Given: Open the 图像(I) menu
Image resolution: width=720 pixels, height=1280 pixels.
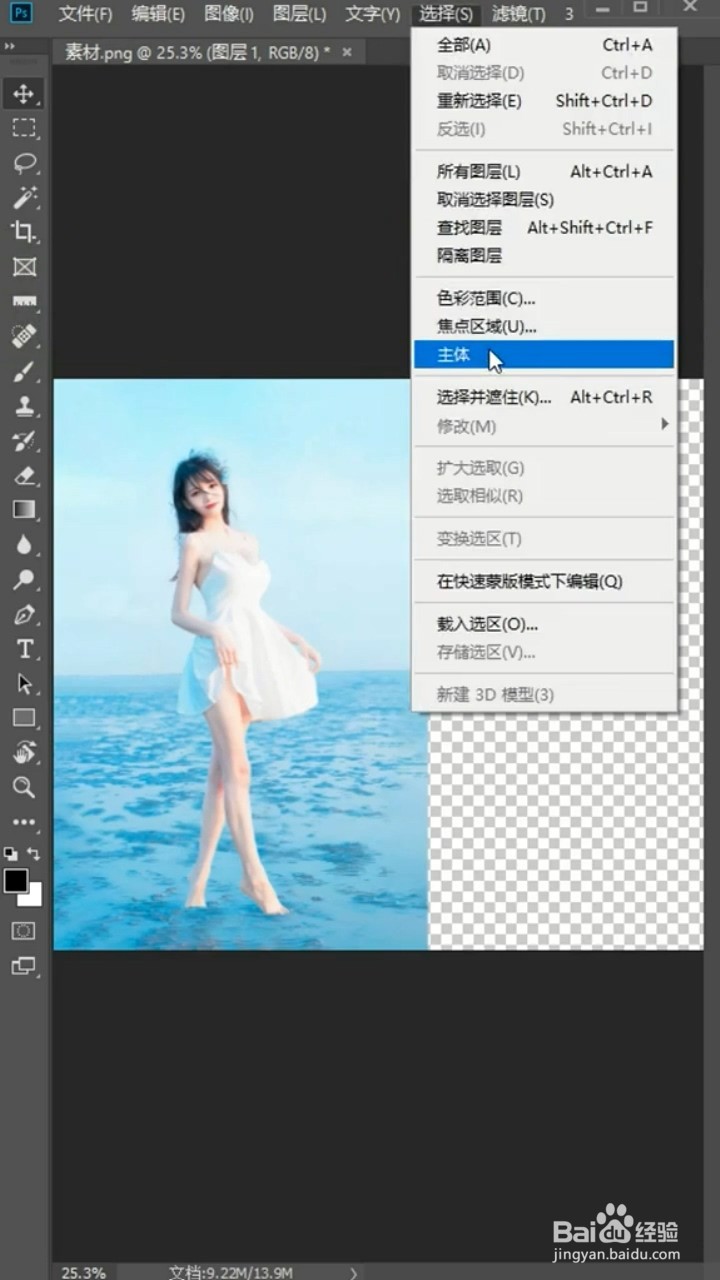Looking at the screenshot, I should tap(229, 14).
